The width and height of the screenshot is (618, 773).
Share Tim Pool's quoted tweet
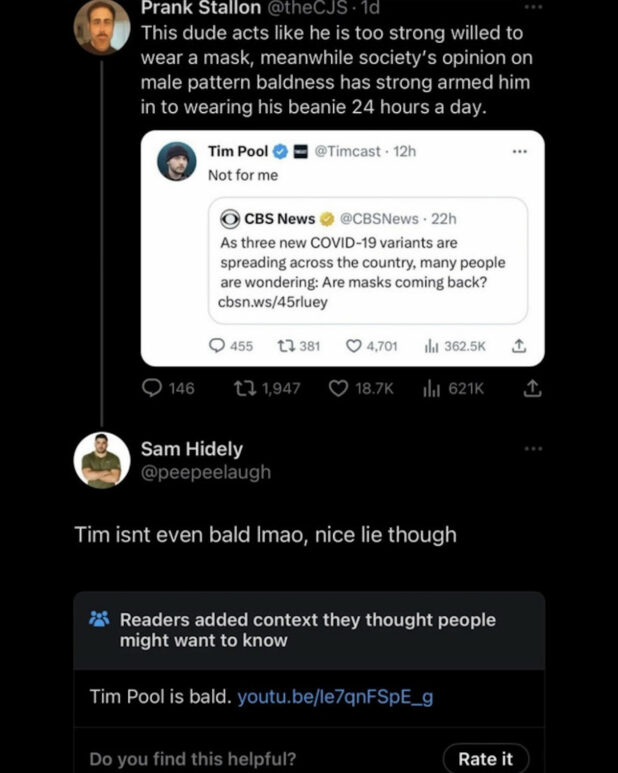click(x=517, y=346)
